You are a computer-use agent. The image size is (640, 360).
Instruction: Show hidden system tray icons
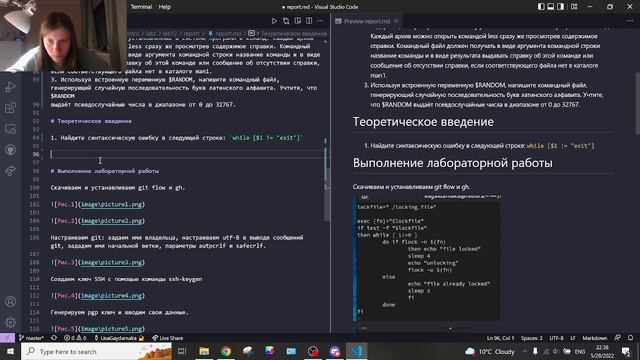[x=525, y=351]
